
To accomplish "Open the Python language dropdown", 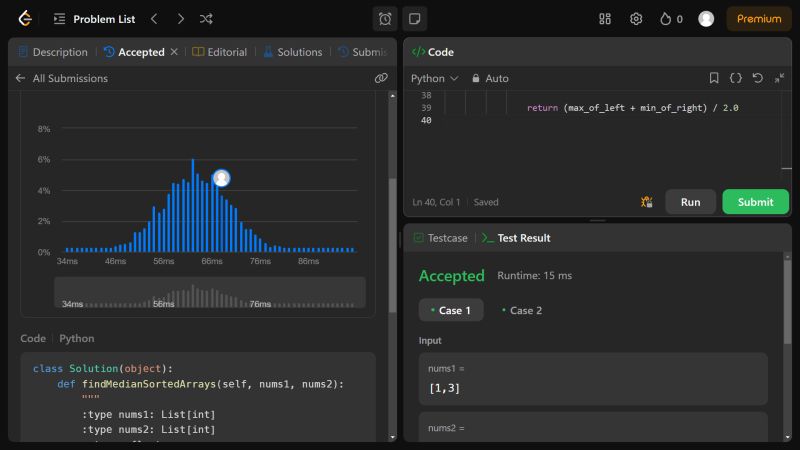I will coord(435,78).
